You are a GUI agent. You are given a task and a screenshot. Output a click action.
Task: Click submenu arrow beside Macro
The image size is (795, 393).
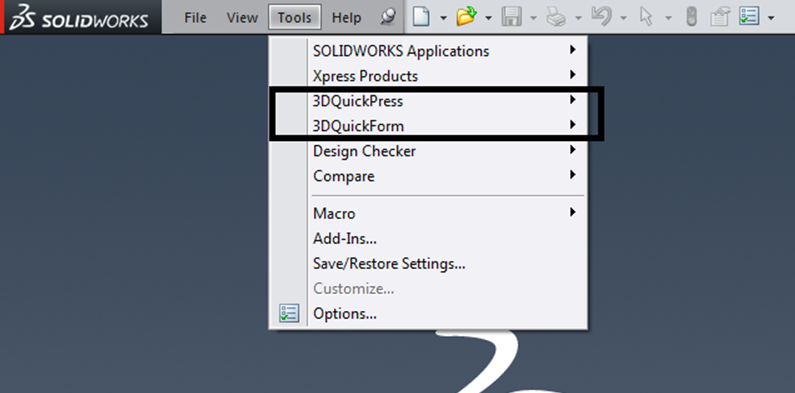(572, 212)
